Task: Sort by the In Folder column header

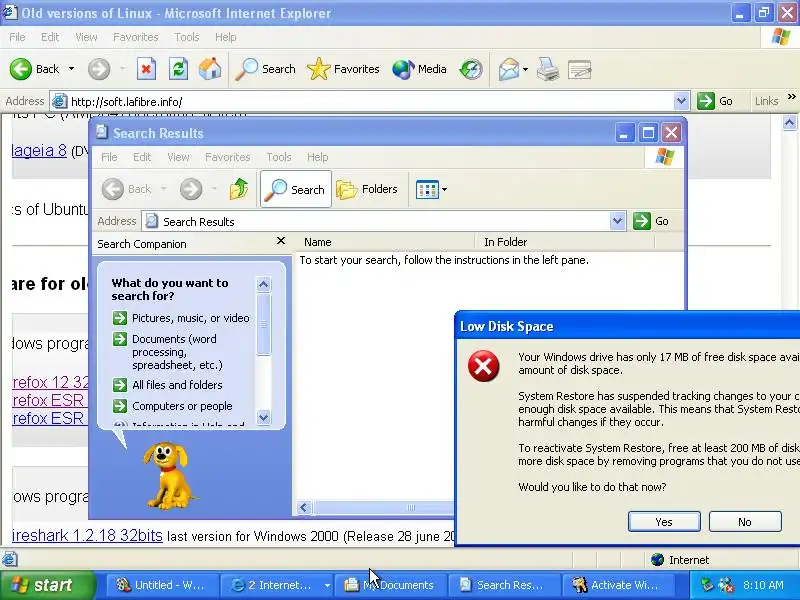Action: tap(565, 242)
